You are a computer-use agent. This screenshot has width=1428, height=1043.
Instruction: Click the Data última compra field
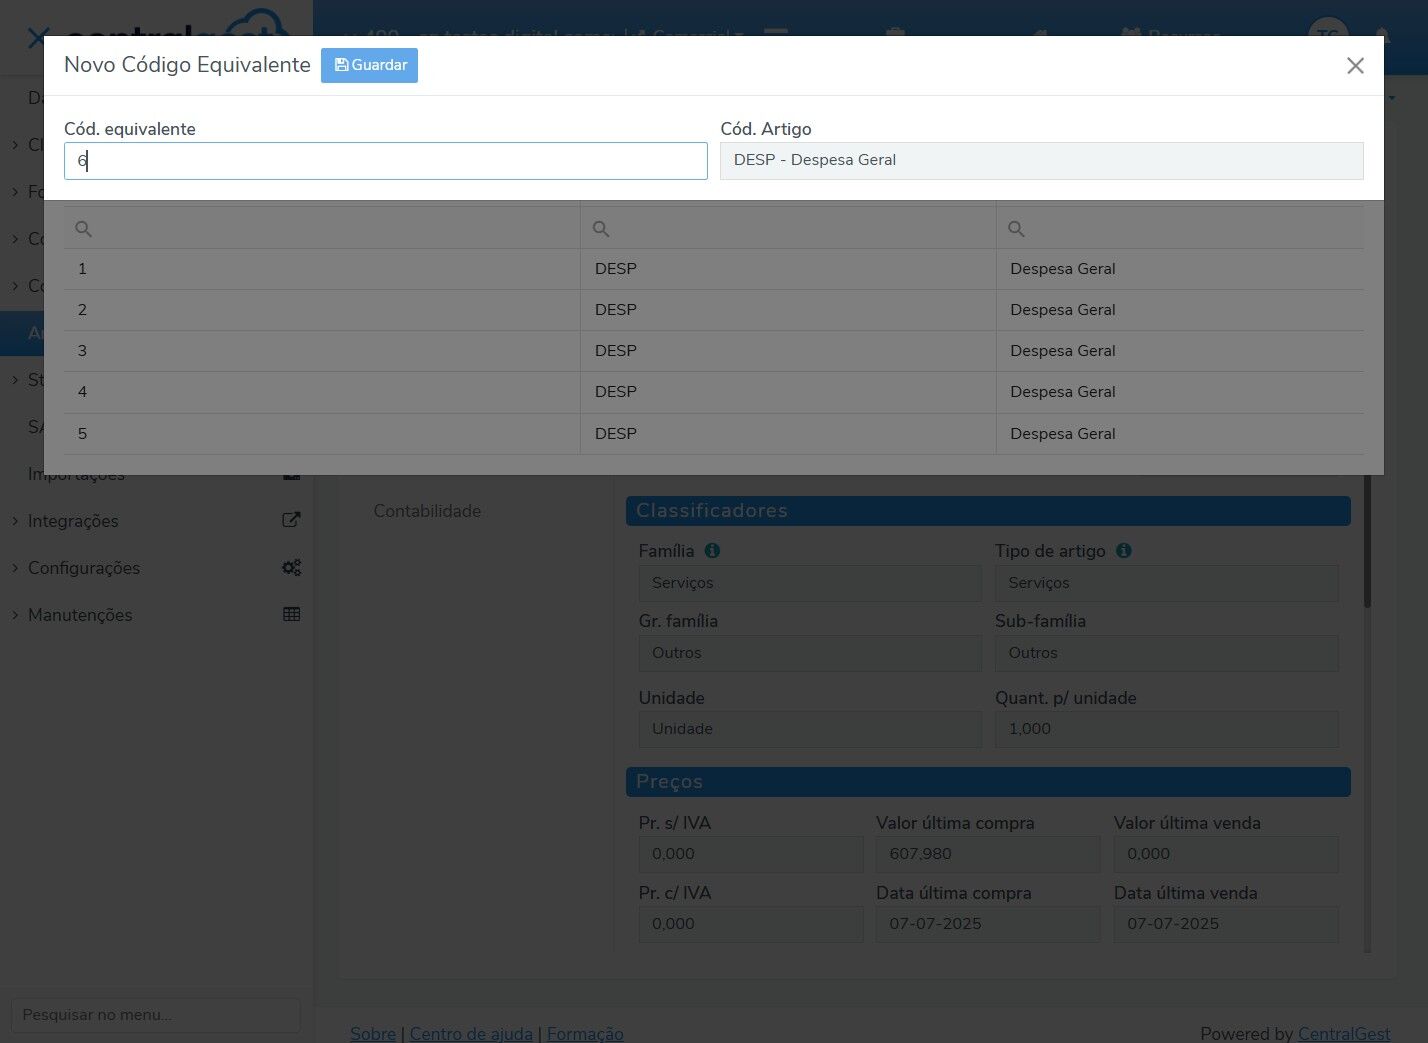pos(988,924)
